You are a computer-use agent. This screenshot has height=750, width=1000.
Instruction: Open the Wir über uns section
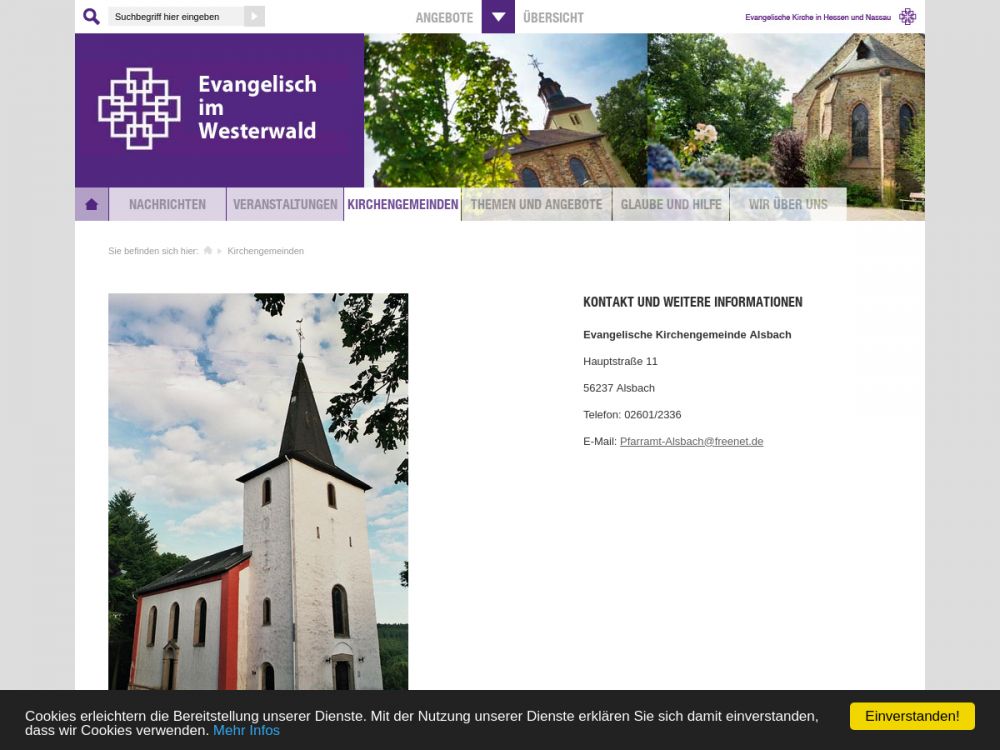(x=788, y=204)
